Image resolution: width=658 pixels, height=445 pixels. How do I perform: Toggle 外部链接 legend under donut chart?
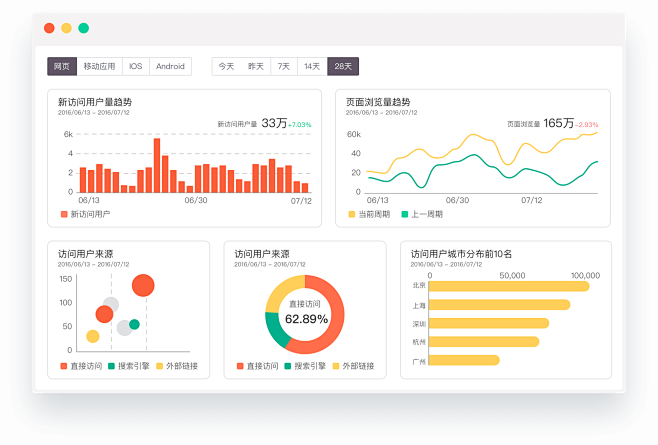point(353,366)
